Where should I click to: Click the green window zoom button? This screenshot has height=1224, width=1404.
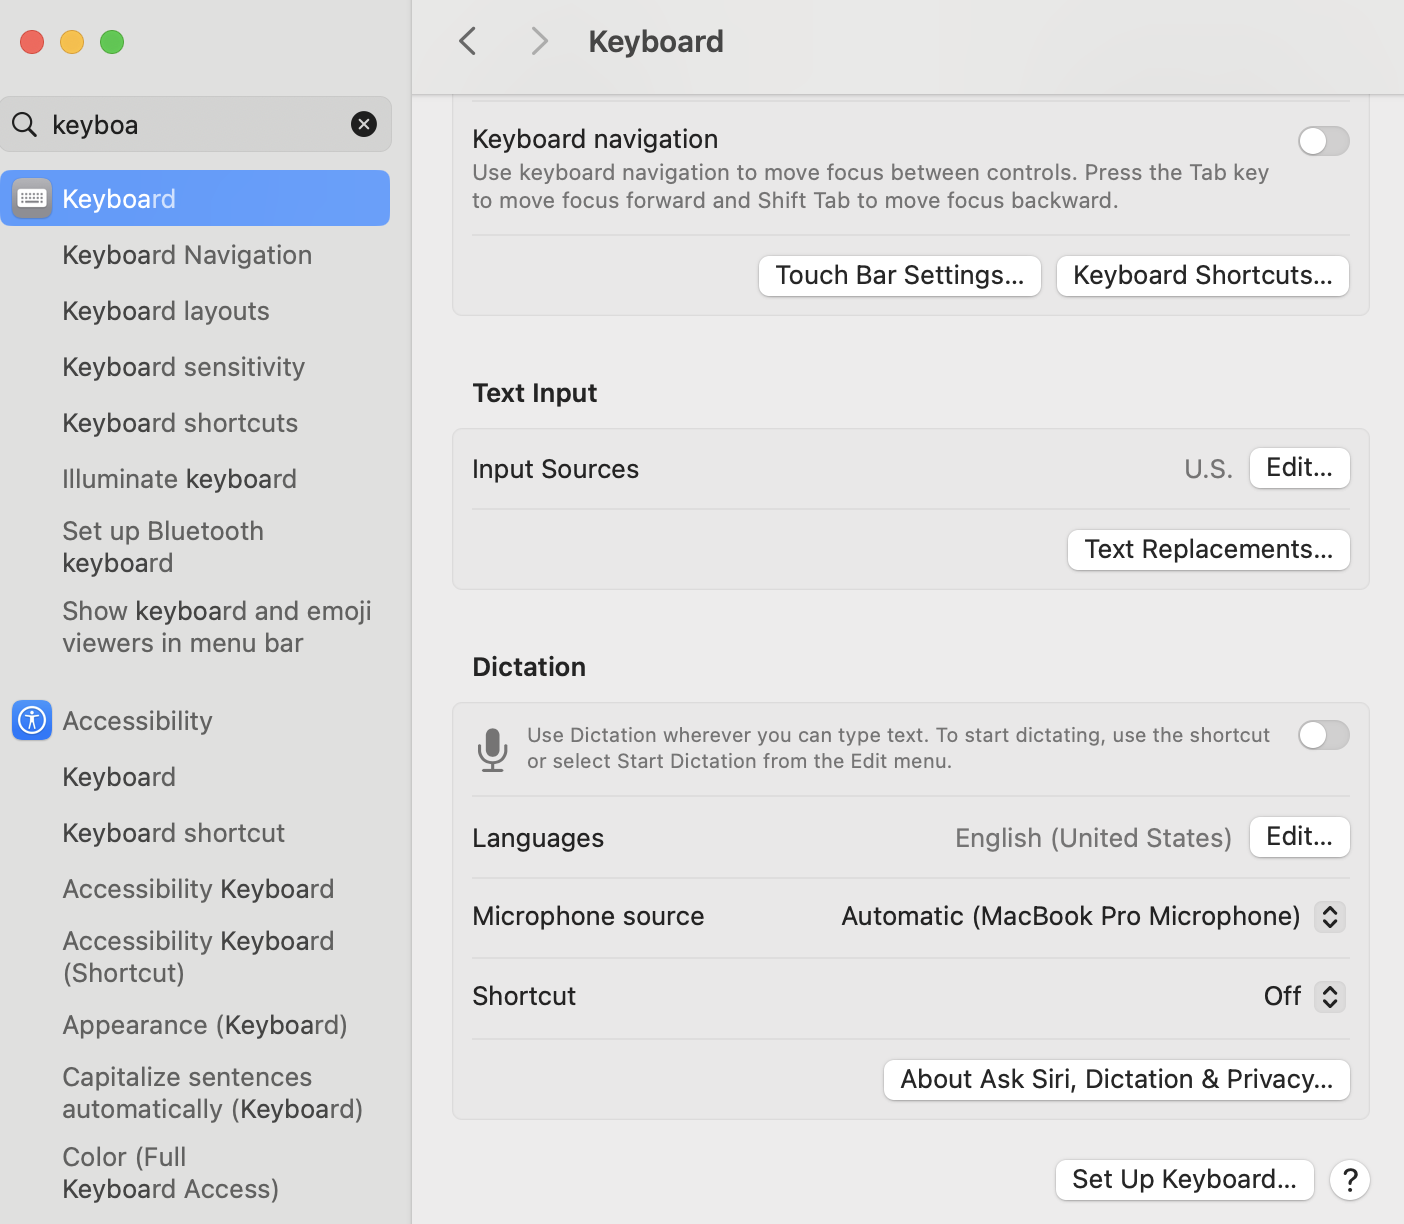[x=112, y=42]
